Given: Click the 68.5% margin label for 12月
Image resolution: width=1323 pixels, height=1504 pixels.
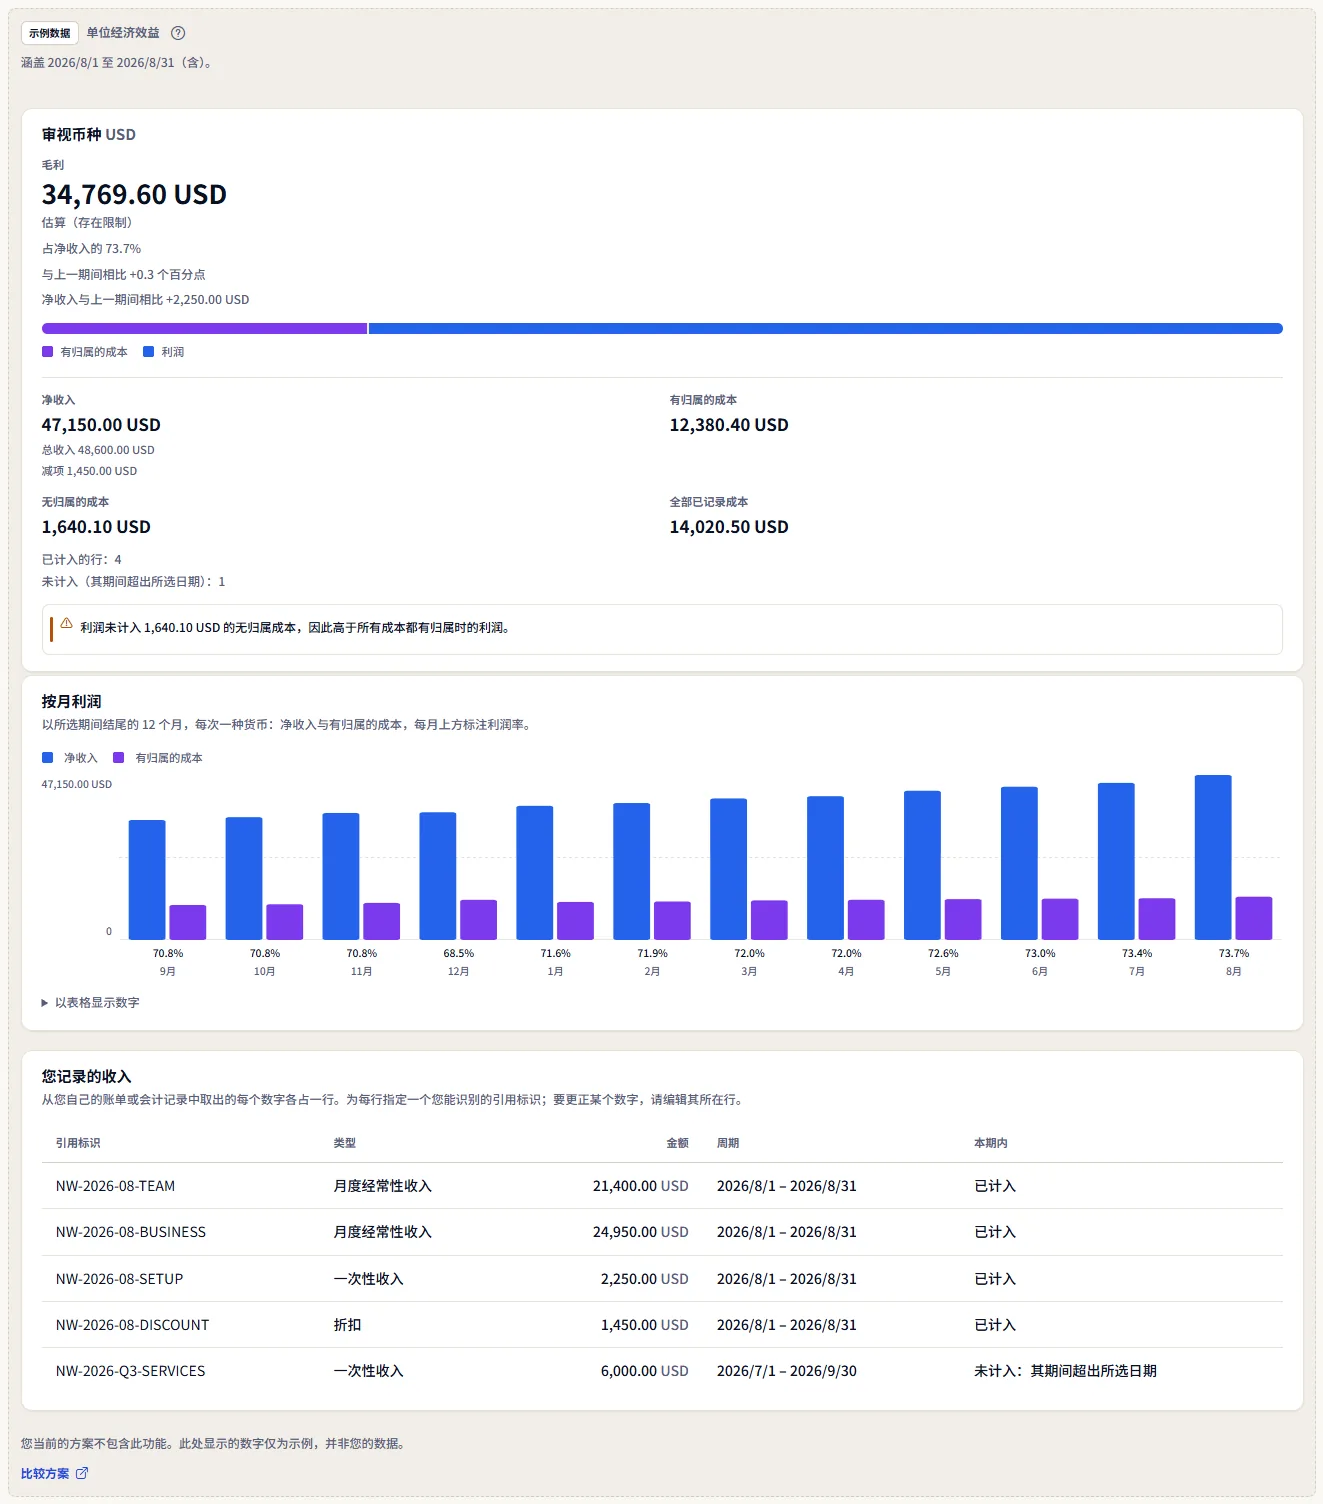Looking at the screenshot, I should pyautogui.click(x=458, y=953).
